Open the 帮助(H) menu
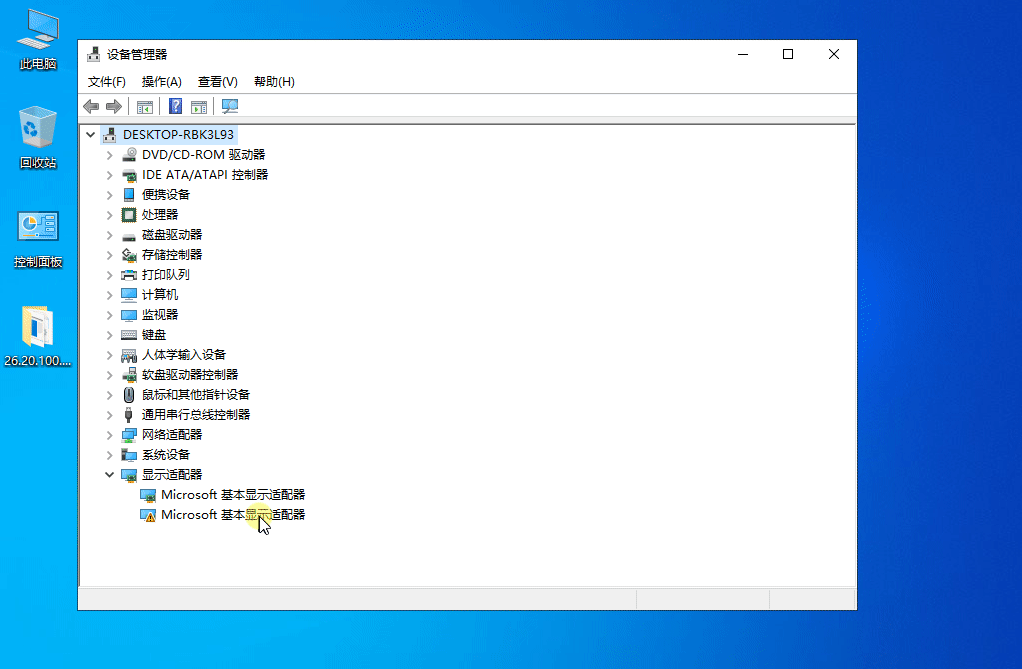 coord(274,82)
